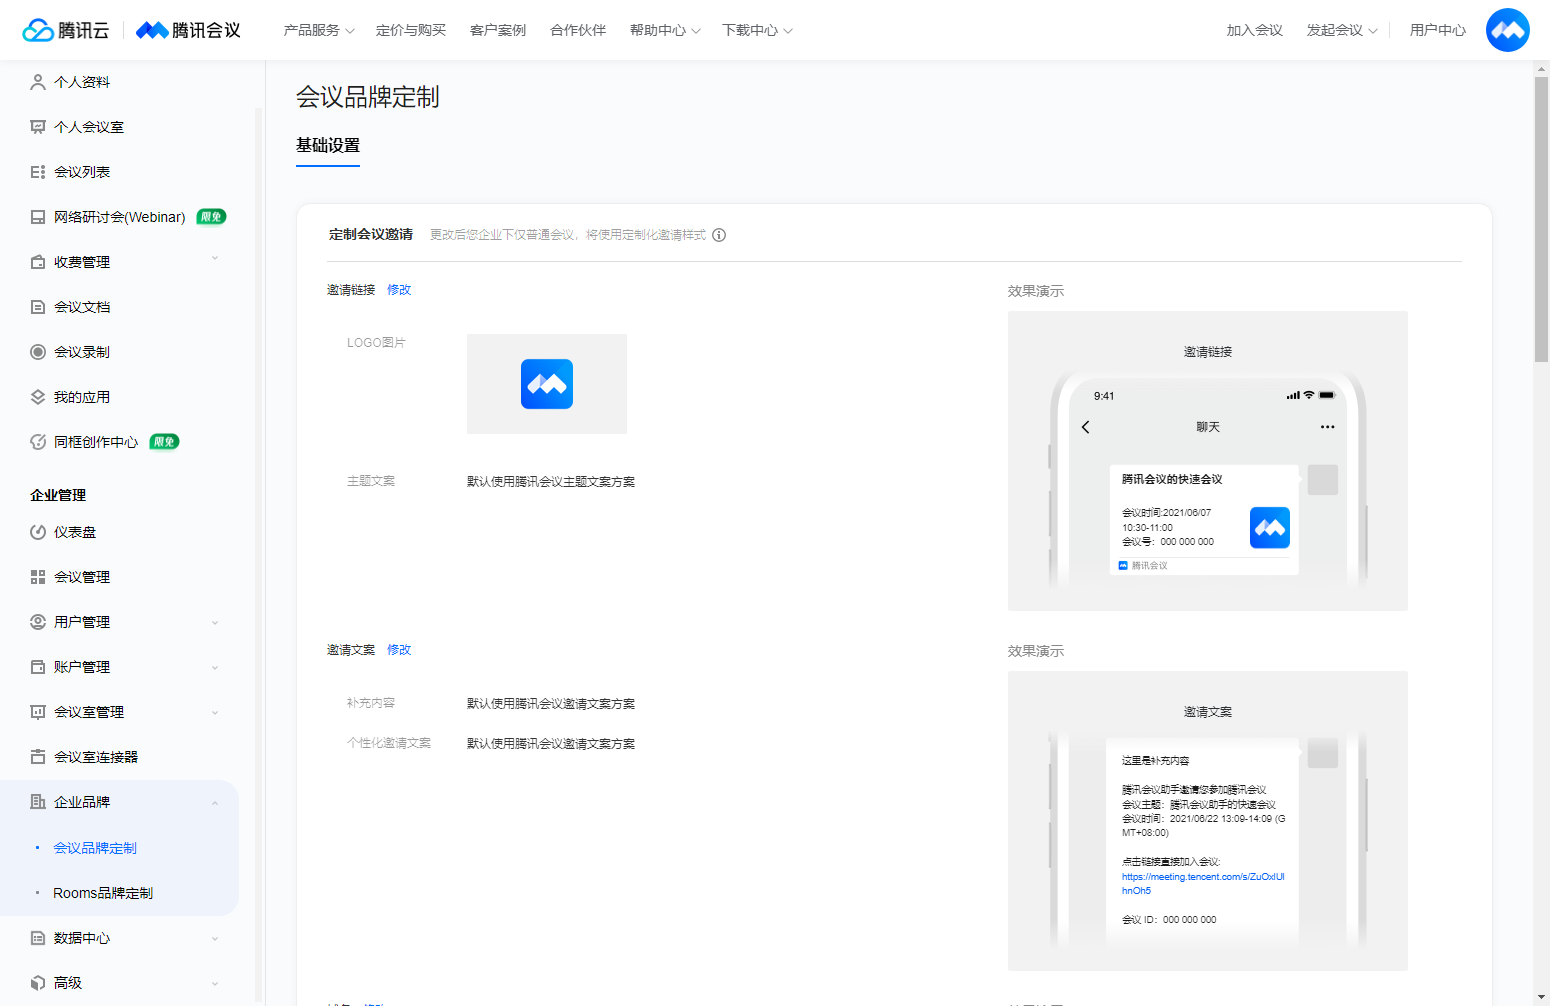Click the 限免 badge next to Webinar
Screen dimensions: 1550x1006
pyautogui.click(x=211, y=217)
